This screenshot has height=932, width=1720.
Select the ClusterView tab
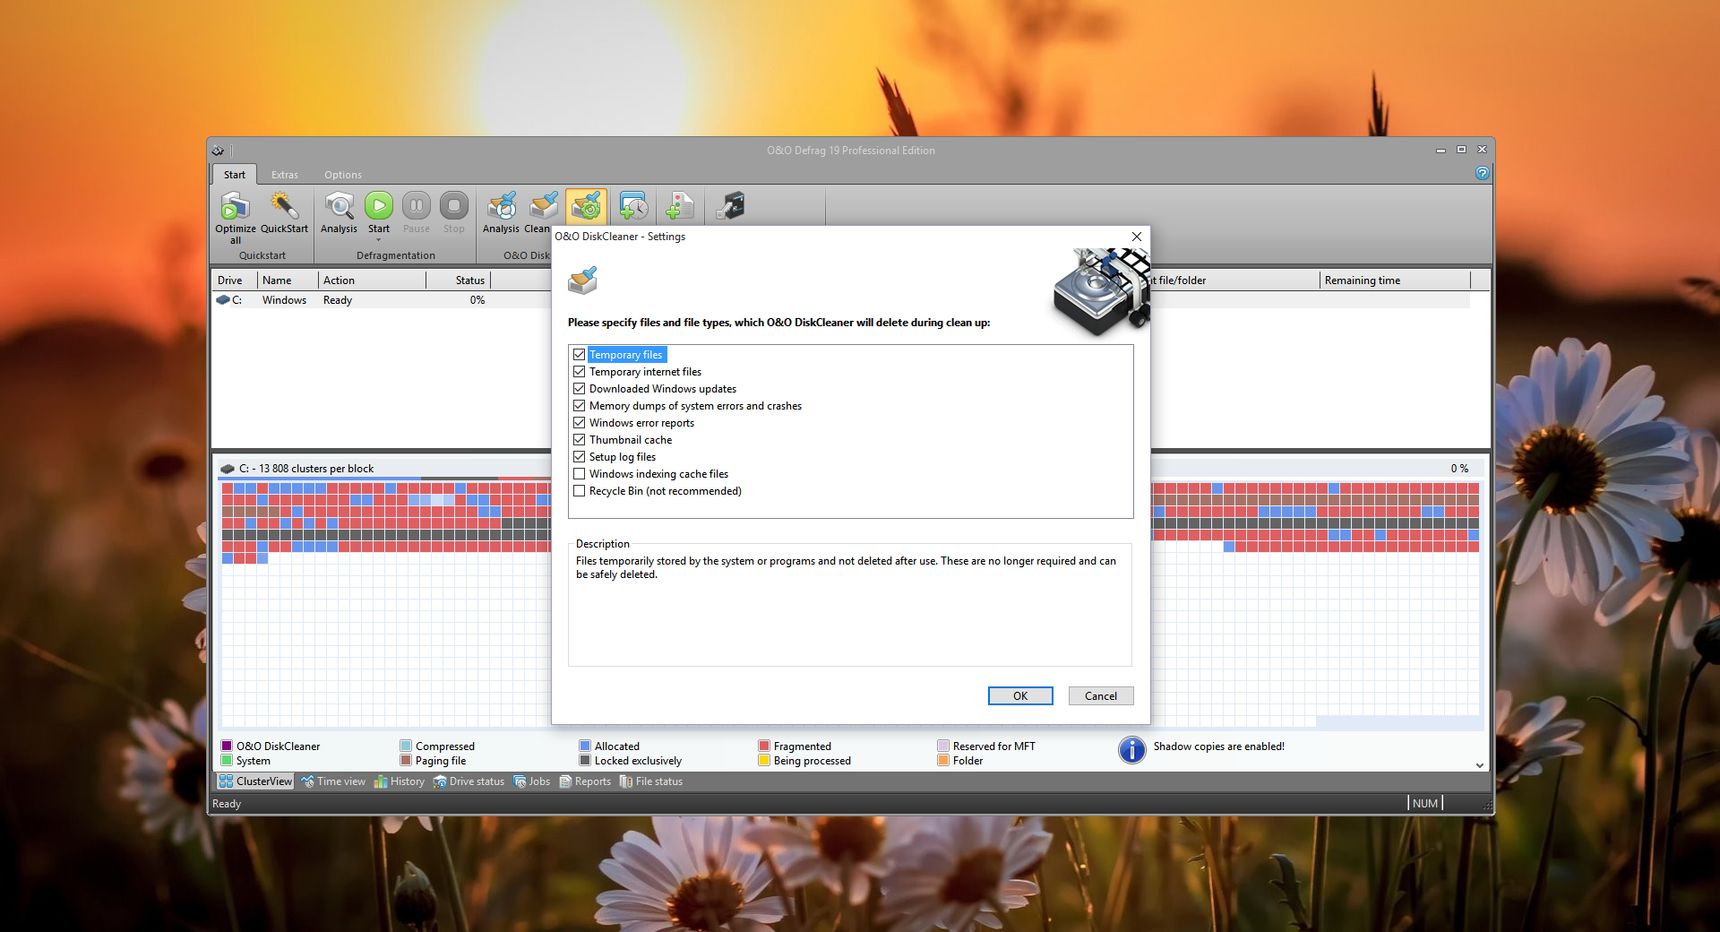pyautogui.click(x=256, y=781)
